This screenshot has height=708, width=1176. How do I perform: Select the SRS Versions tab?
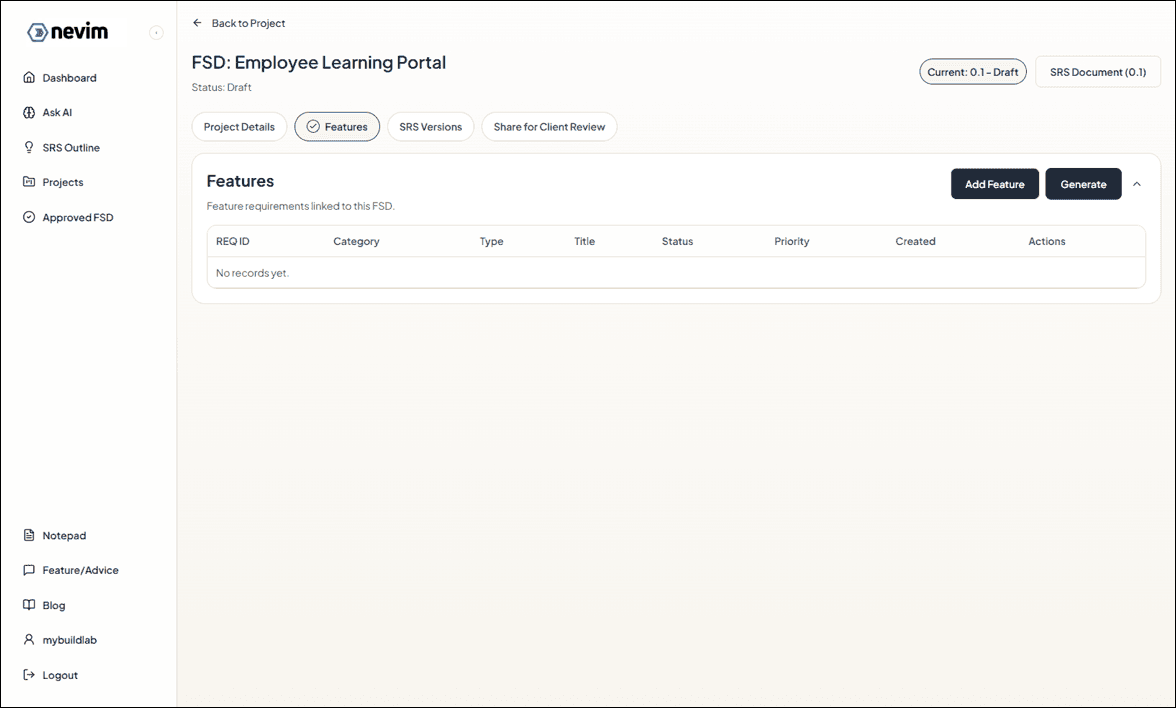430,126
